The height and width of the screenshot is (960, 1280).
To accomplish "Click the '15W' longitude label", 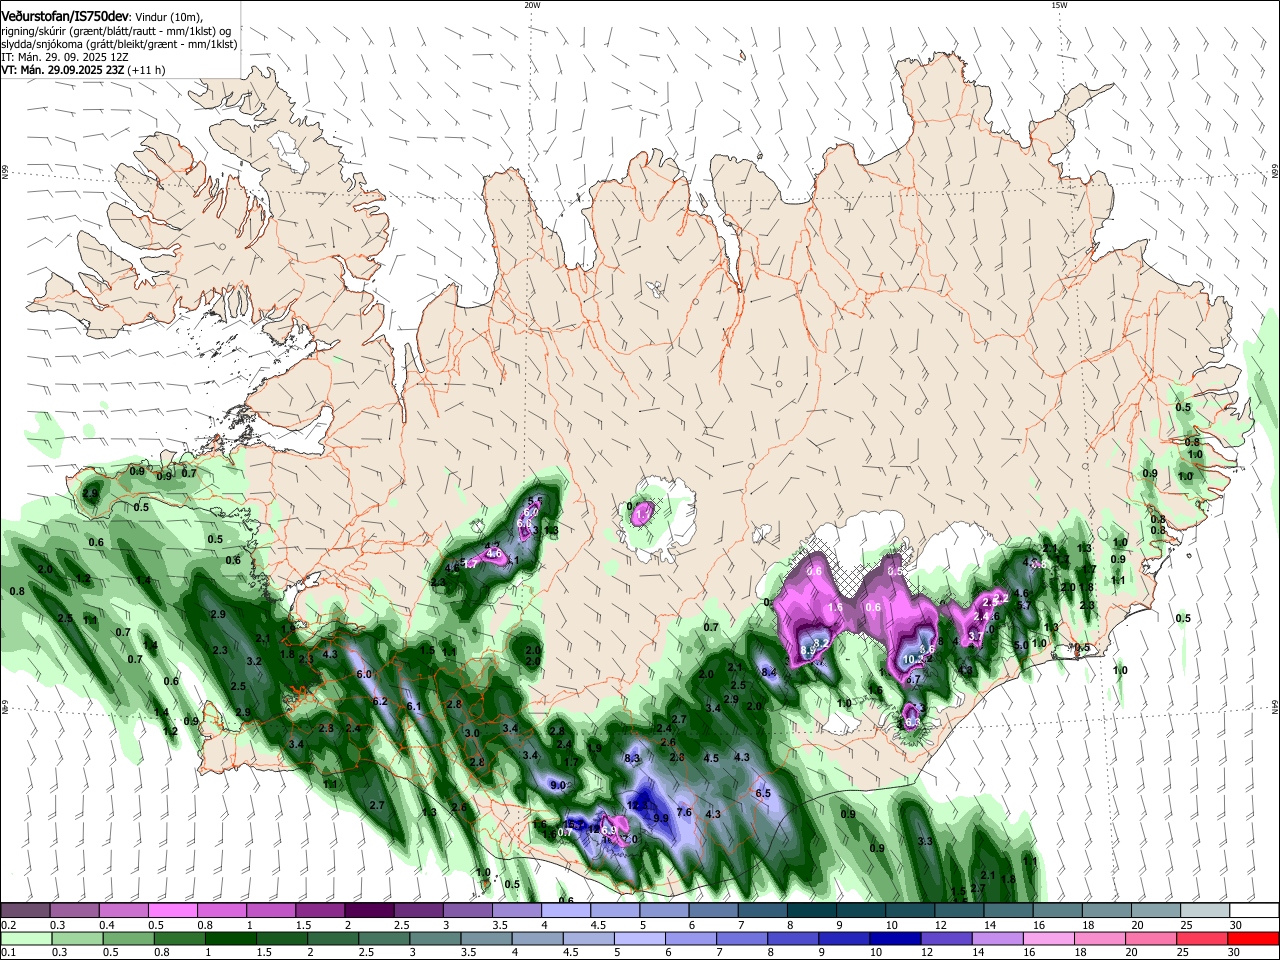I will pyautogui.click(x=1059, y=5).
